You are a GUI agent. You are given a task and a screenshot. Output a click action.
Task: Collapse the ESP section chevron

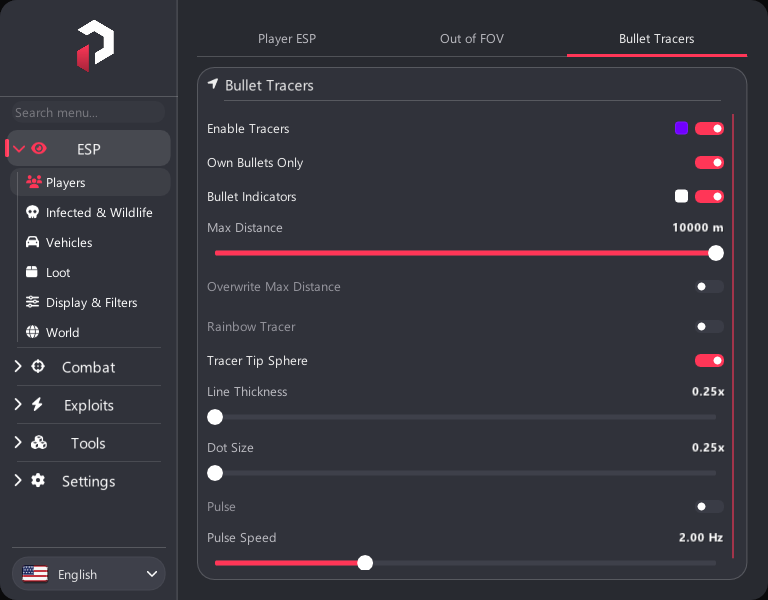pyautogui.click(x=19, y=148)
